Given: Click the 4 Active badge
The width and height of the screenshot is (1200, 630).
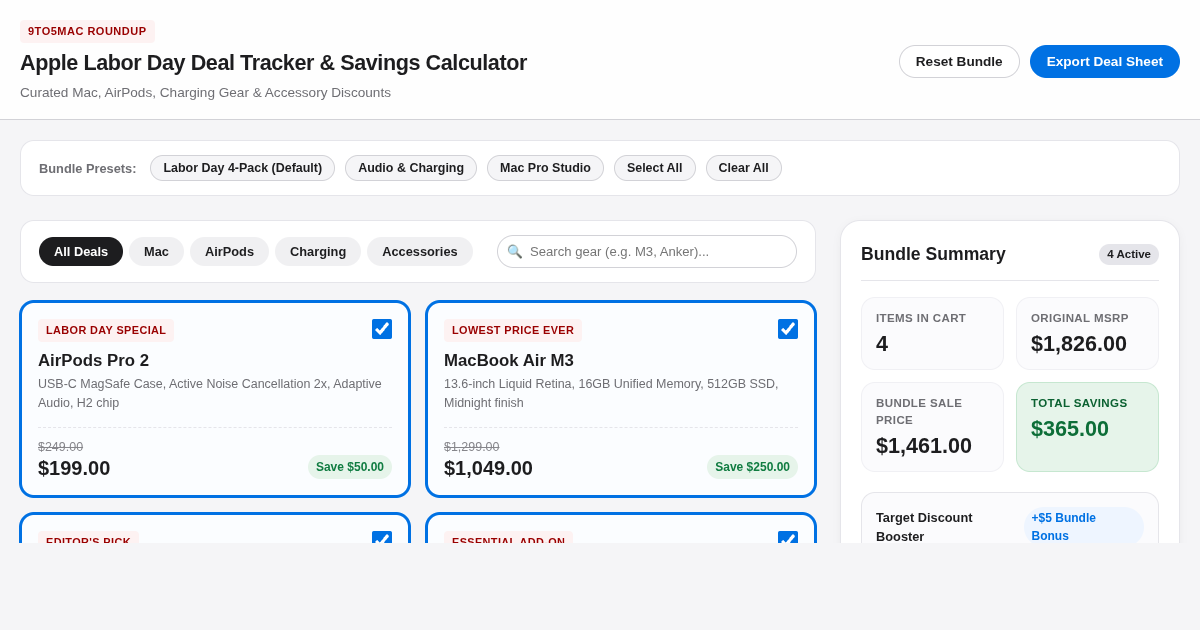Looking at the screenshot, I should coord(1129,254).
